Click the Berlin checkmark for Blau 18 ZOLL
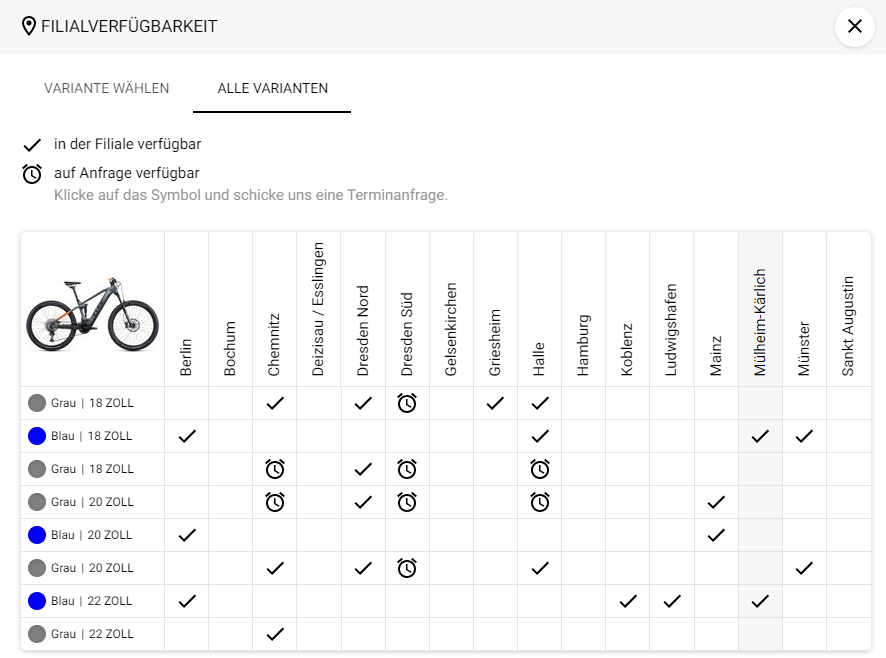Image resolution: width=886 pixels, height=658 pixels. (186, 436)
